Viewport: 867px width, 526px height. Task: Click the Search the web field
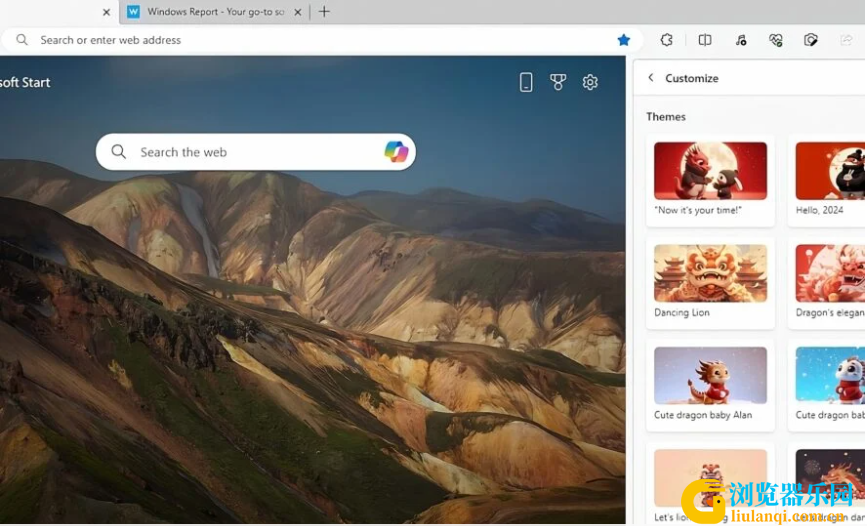[255, 152]
